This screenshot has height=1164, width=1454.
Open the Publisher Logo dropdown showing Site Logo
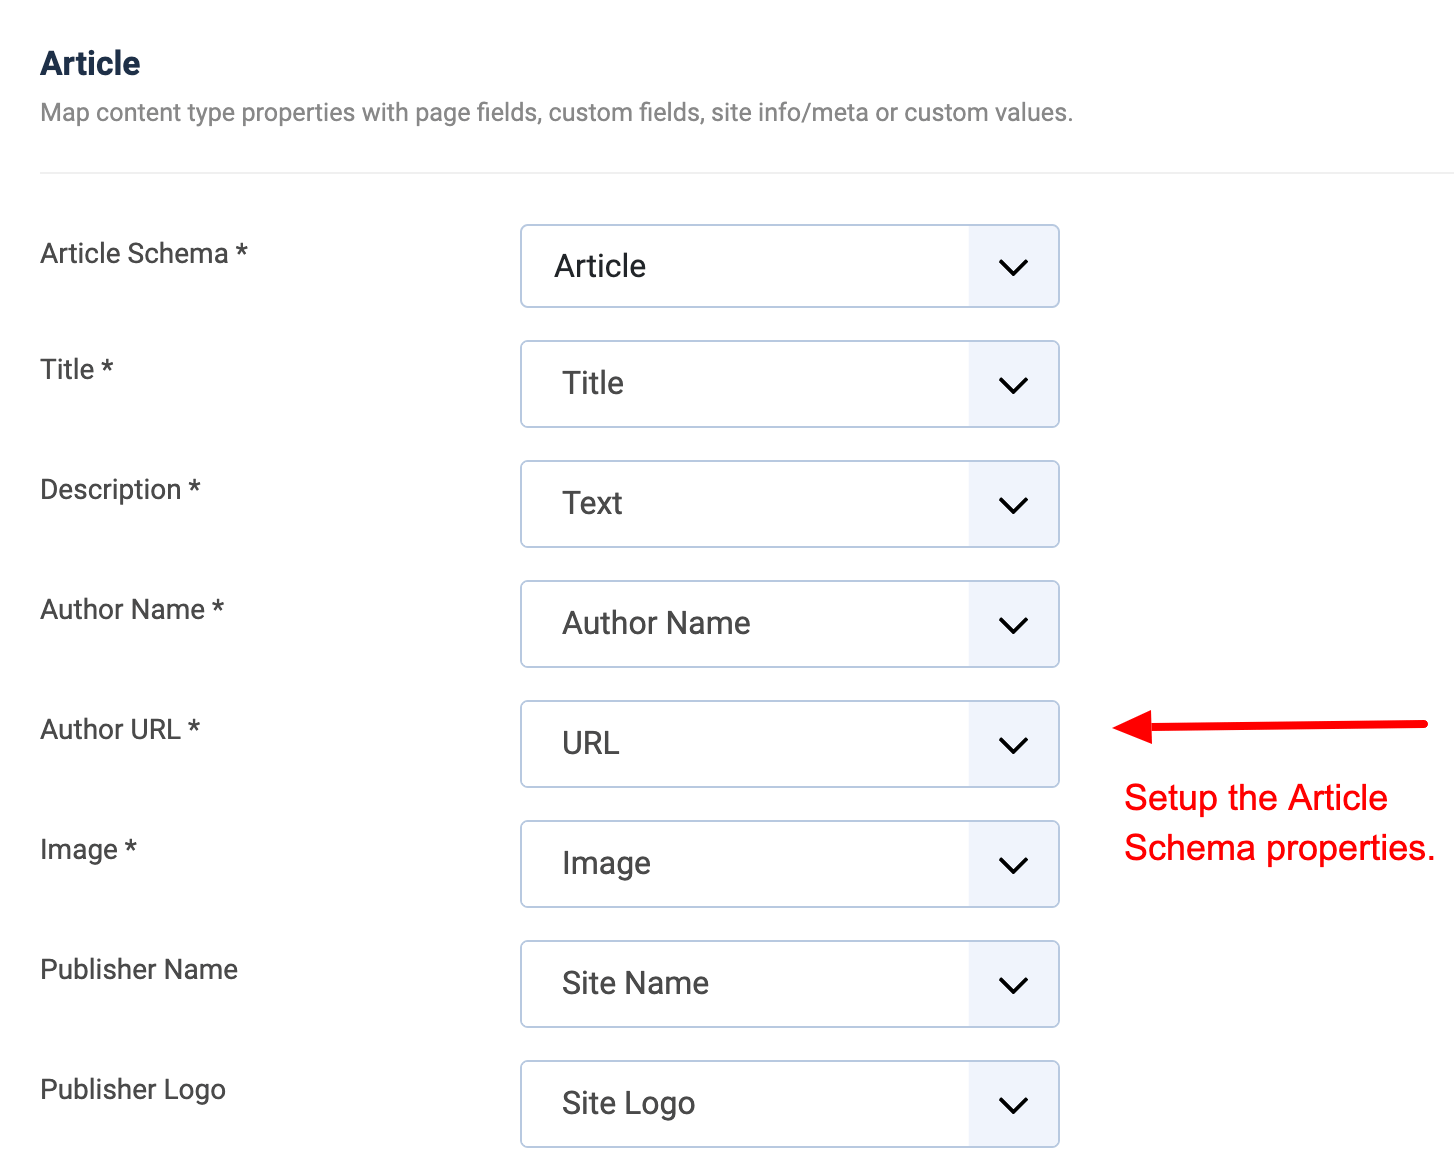point(789,1104)
